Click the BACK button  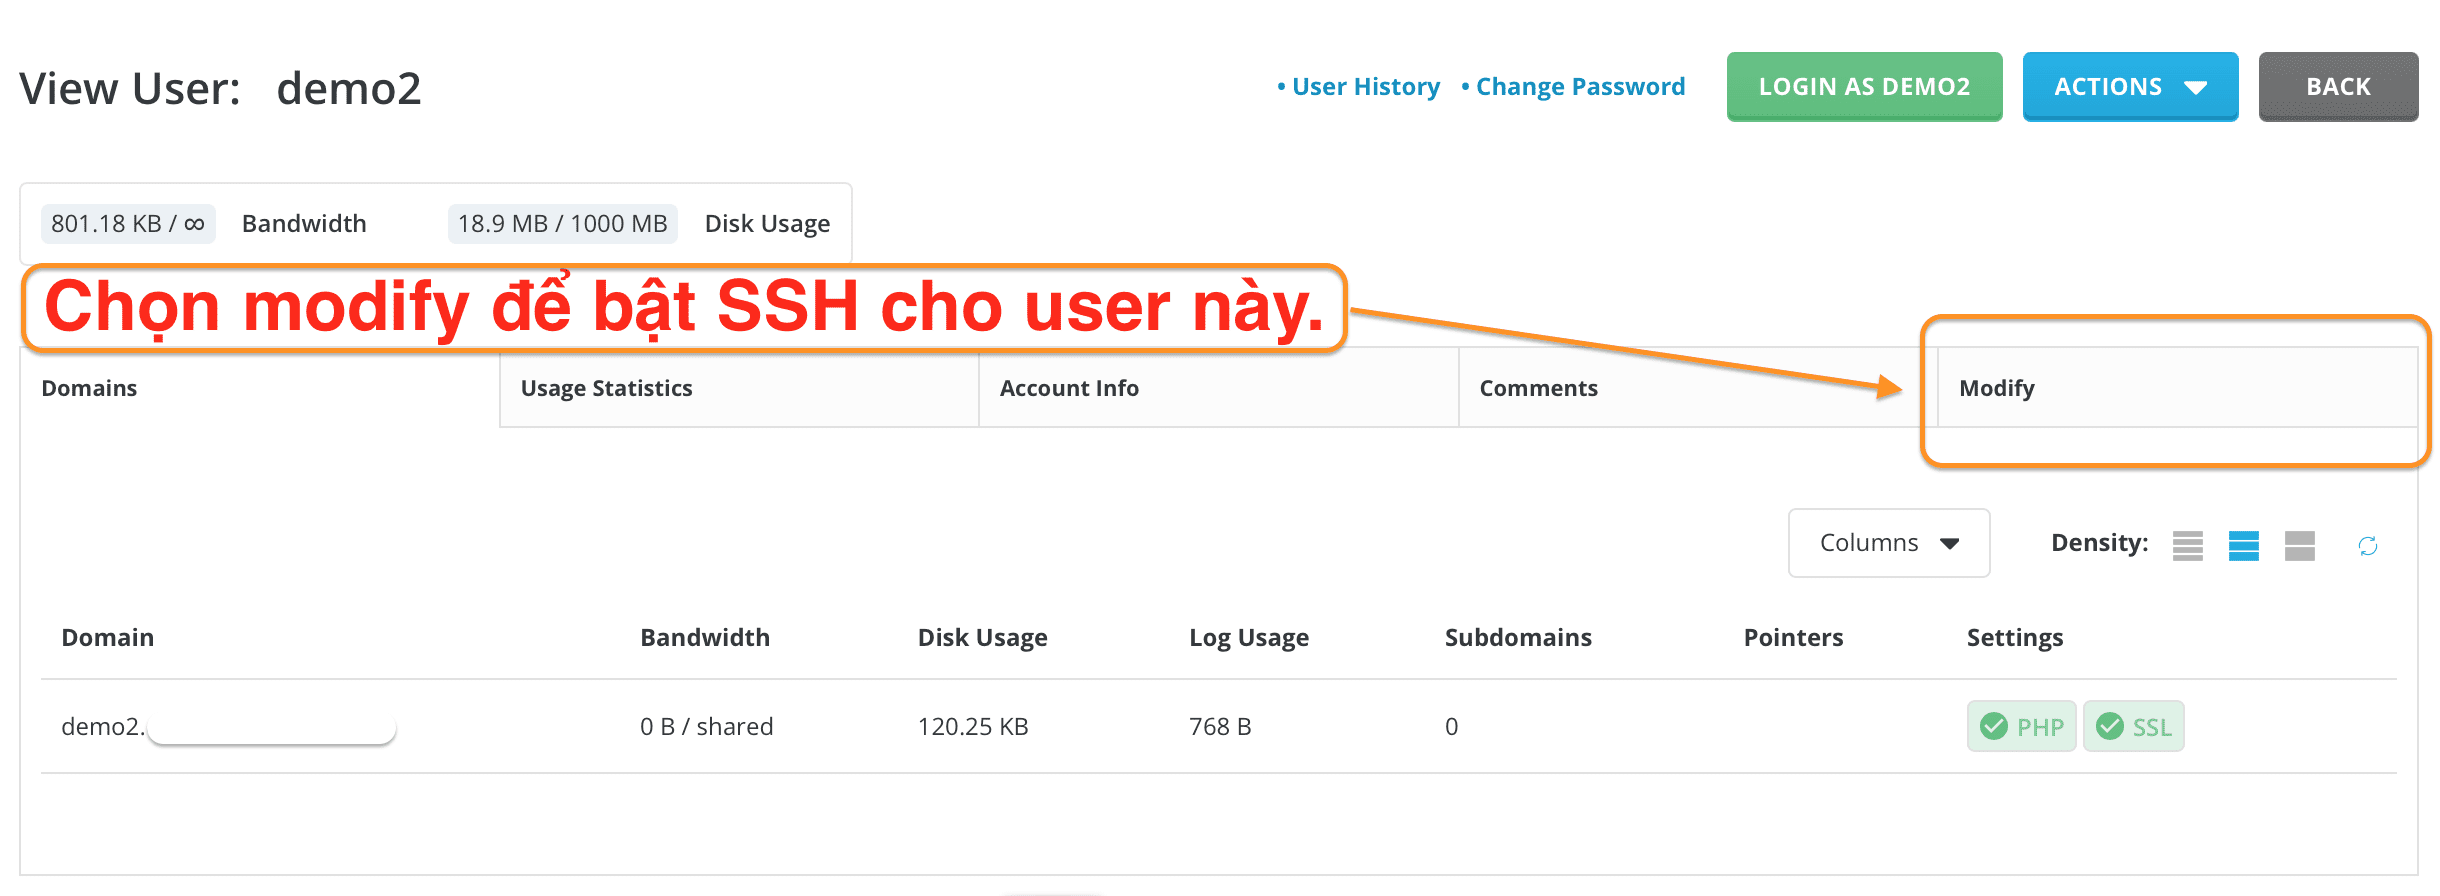point(2337,87)
